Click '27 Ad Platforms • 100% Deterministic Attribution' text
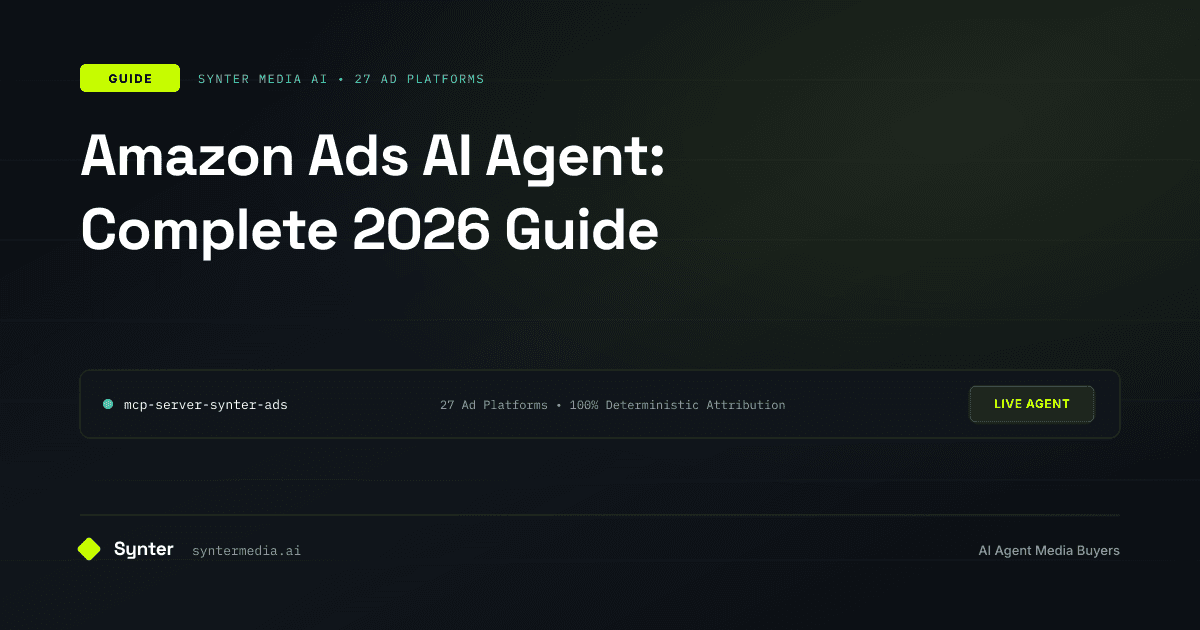The height and width of the screenshot is (630, 1200). coord(613,405)
